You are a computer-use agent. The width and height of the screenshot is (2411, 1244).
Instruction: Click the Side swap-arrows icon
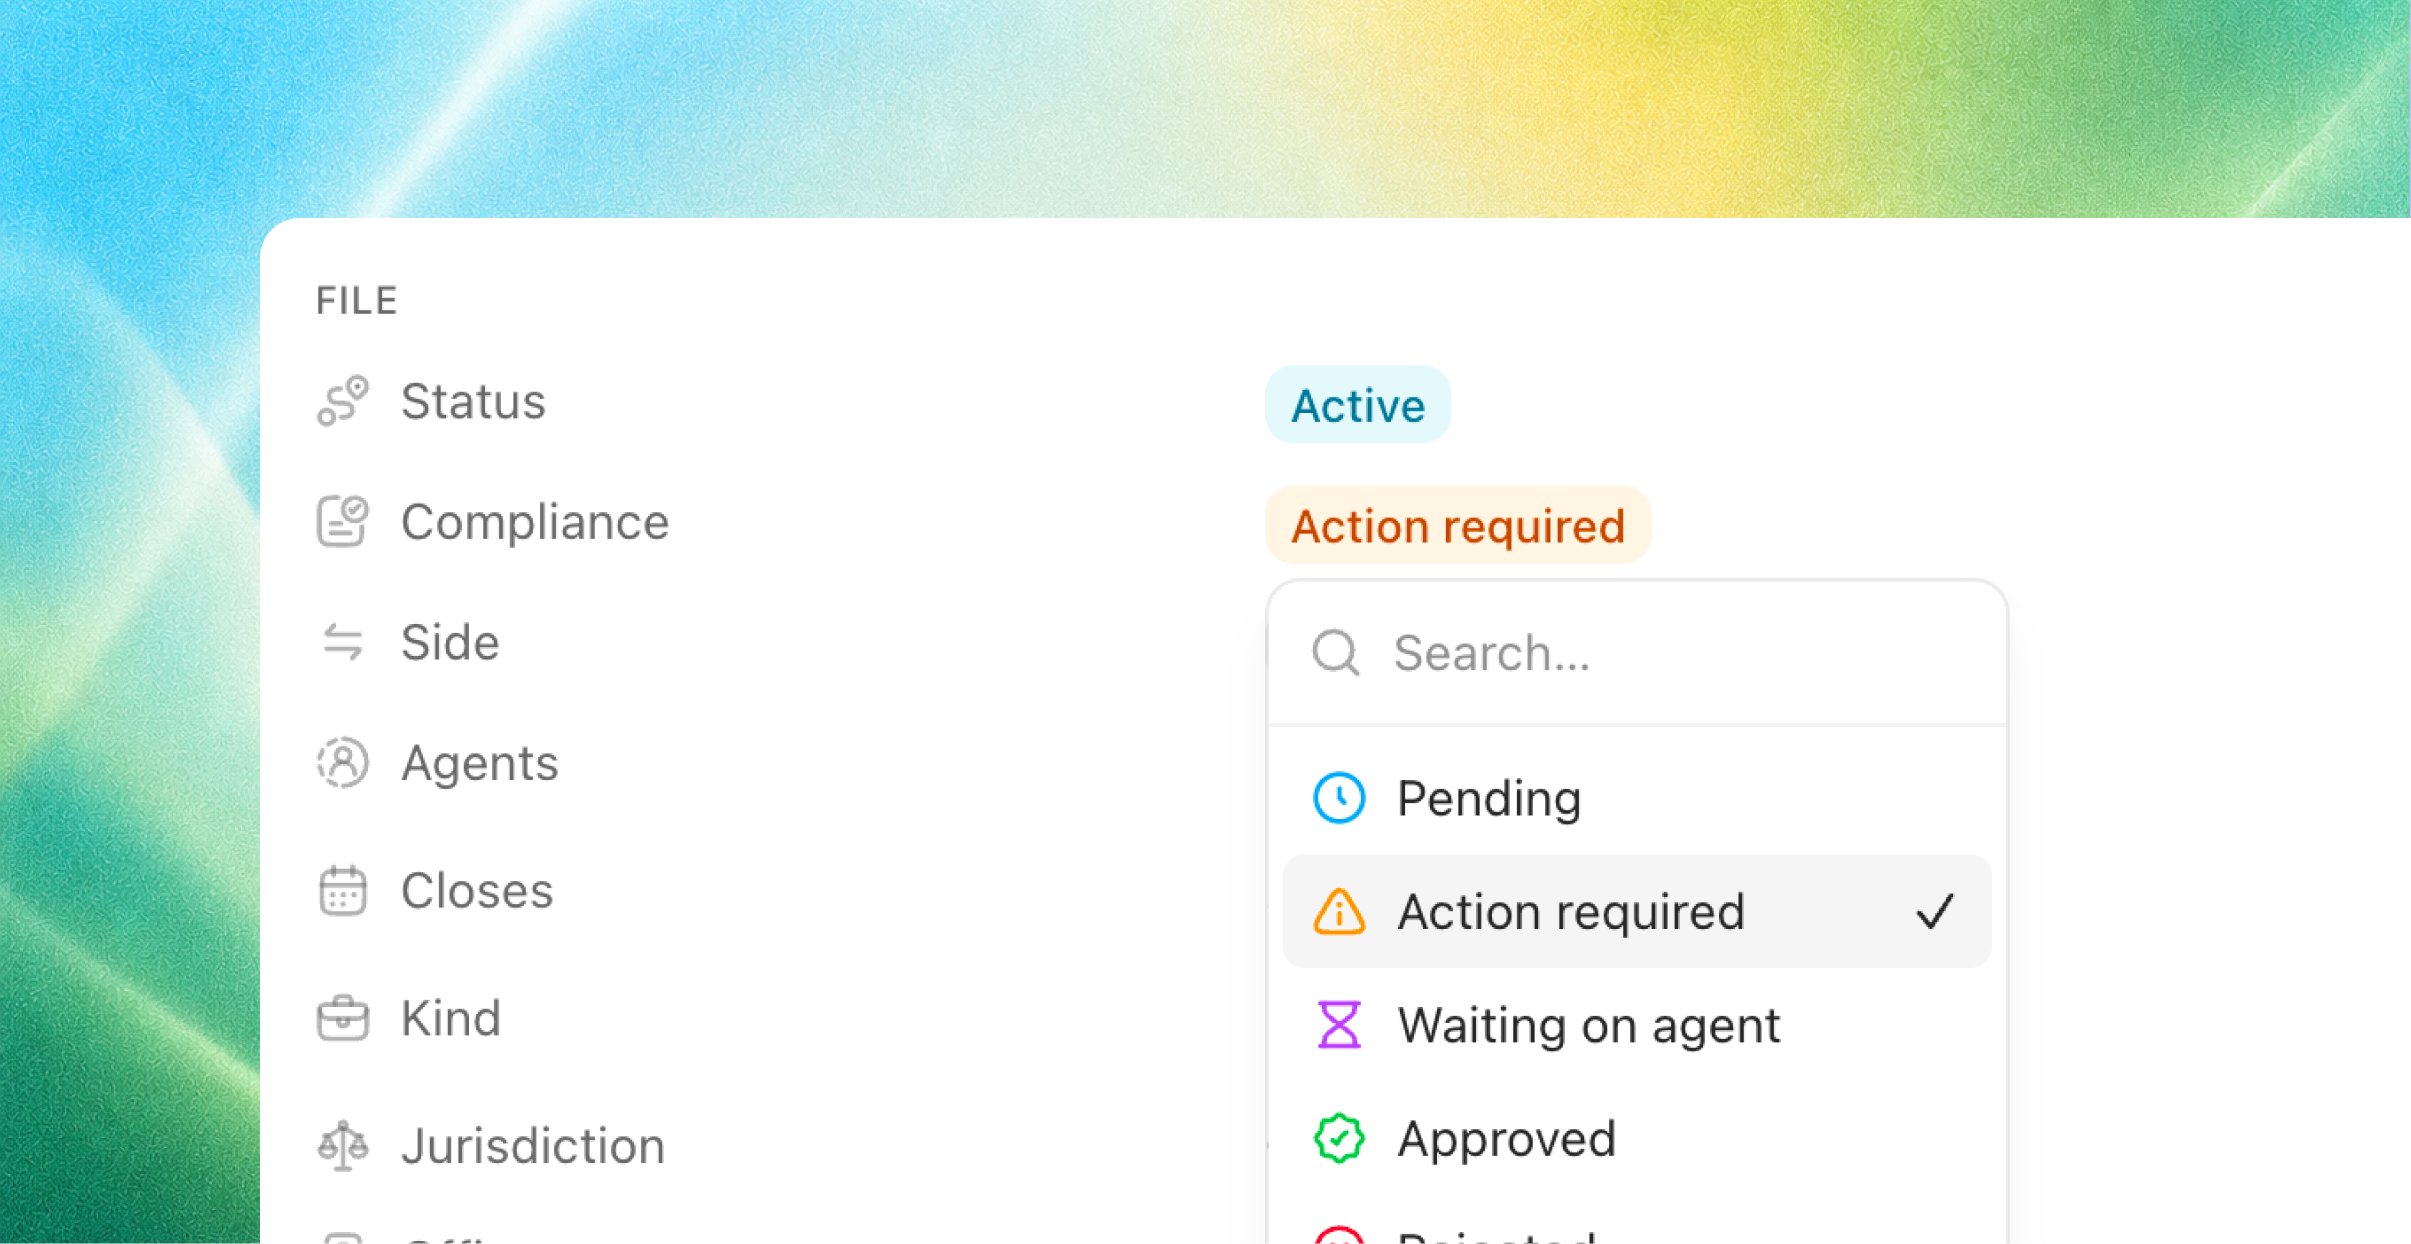343,642
